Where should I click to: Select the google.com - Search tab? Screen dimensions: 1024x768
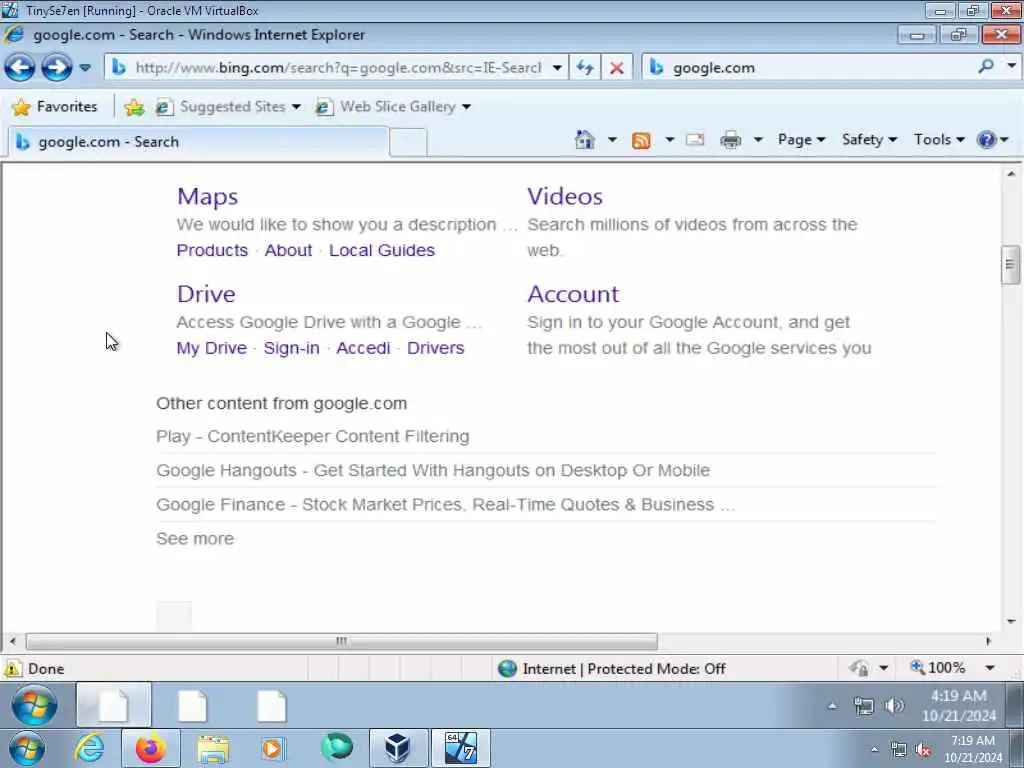(199, 142)
